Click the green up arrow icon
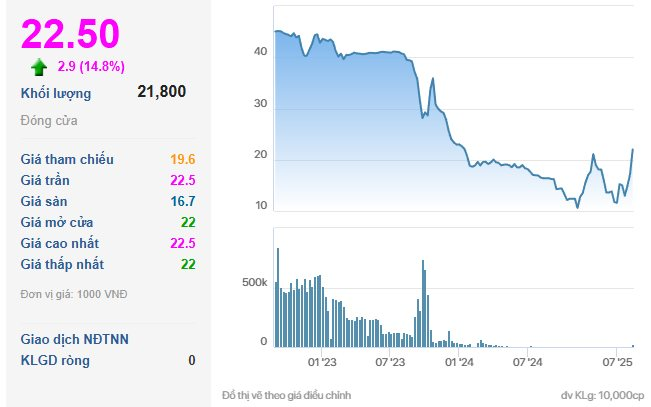This screenshot has height=407, width=651. click(39, 67)
